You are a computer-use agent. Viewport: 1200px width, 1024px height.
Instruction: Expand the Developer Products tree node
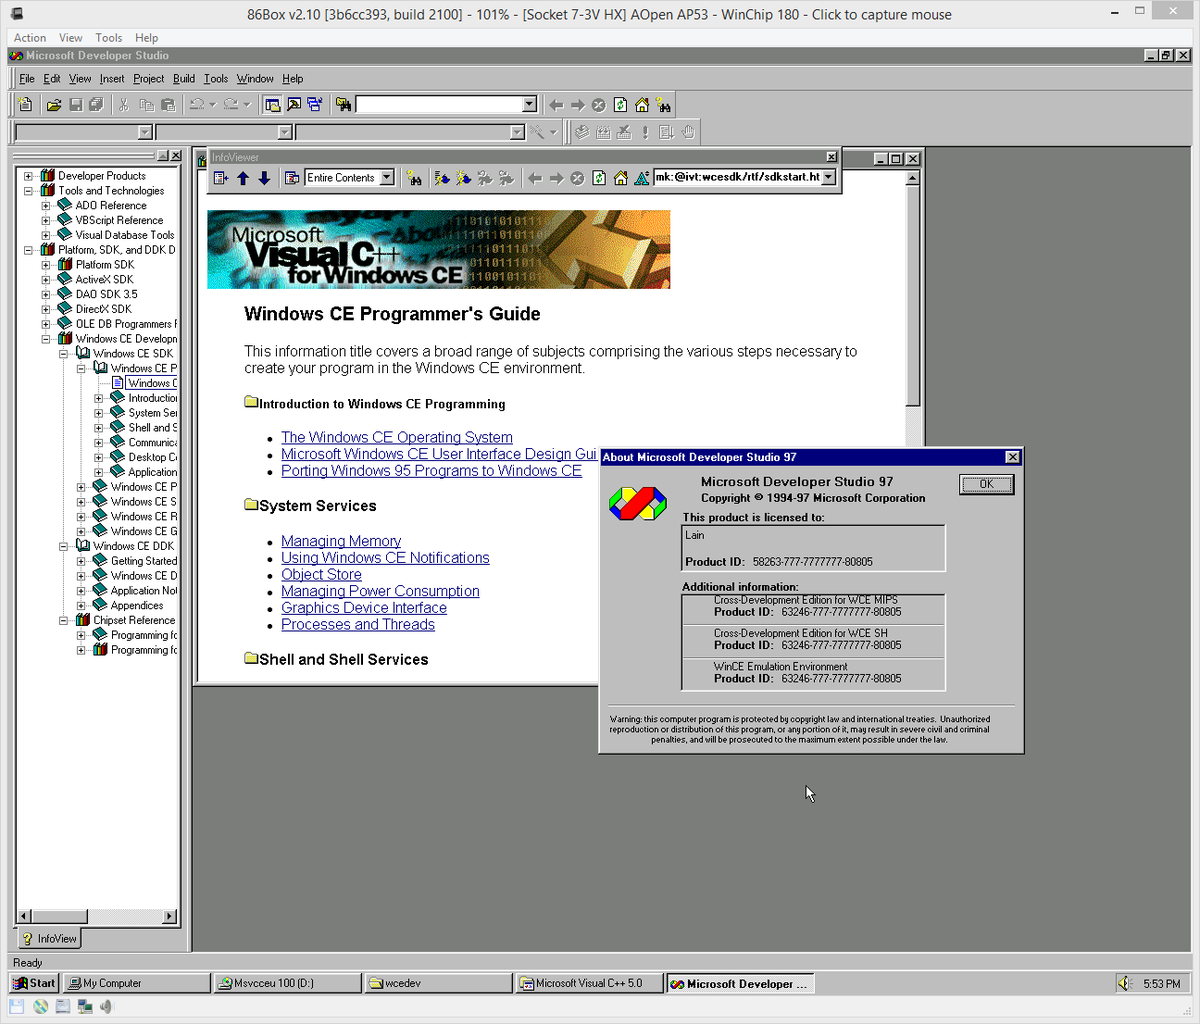(28, 176)
